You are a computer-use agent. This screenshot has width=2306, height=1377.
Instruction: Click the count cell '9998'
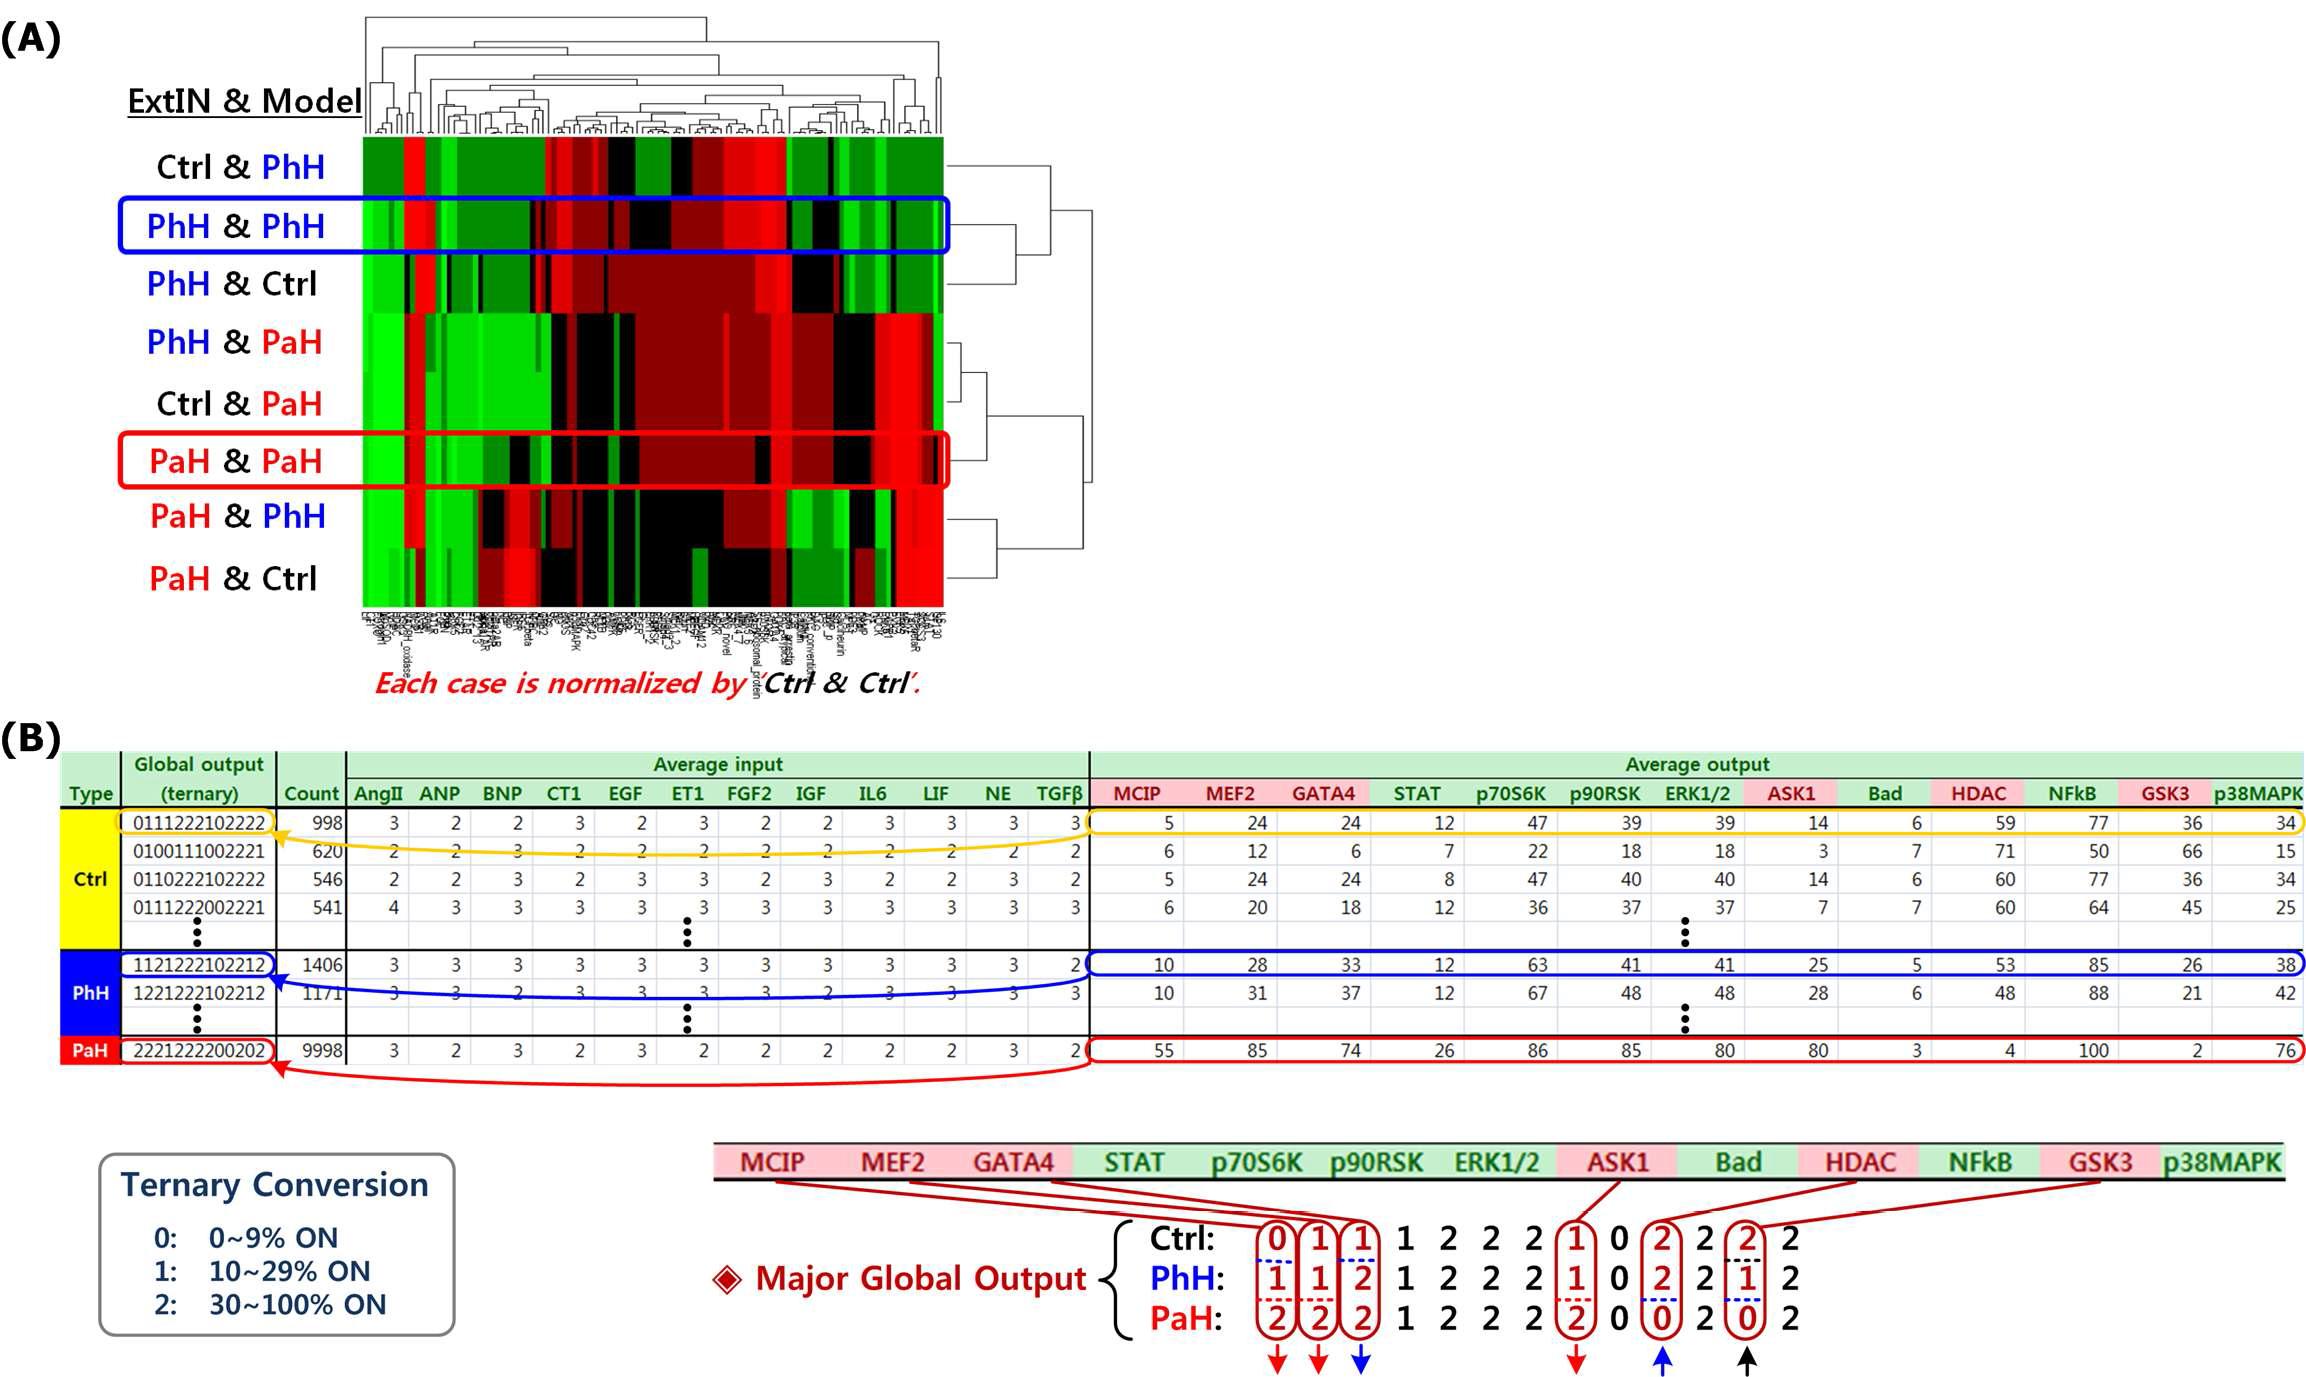point(322,1050)
